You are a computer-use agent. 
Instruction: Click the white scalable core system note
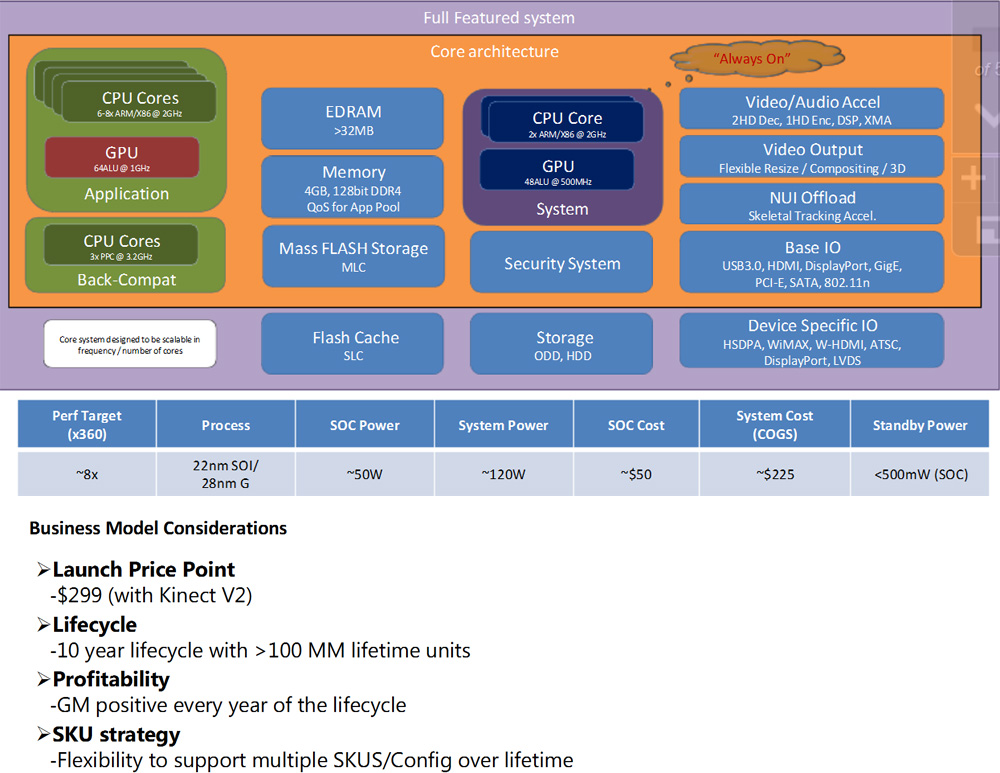[x=130, y=344]
